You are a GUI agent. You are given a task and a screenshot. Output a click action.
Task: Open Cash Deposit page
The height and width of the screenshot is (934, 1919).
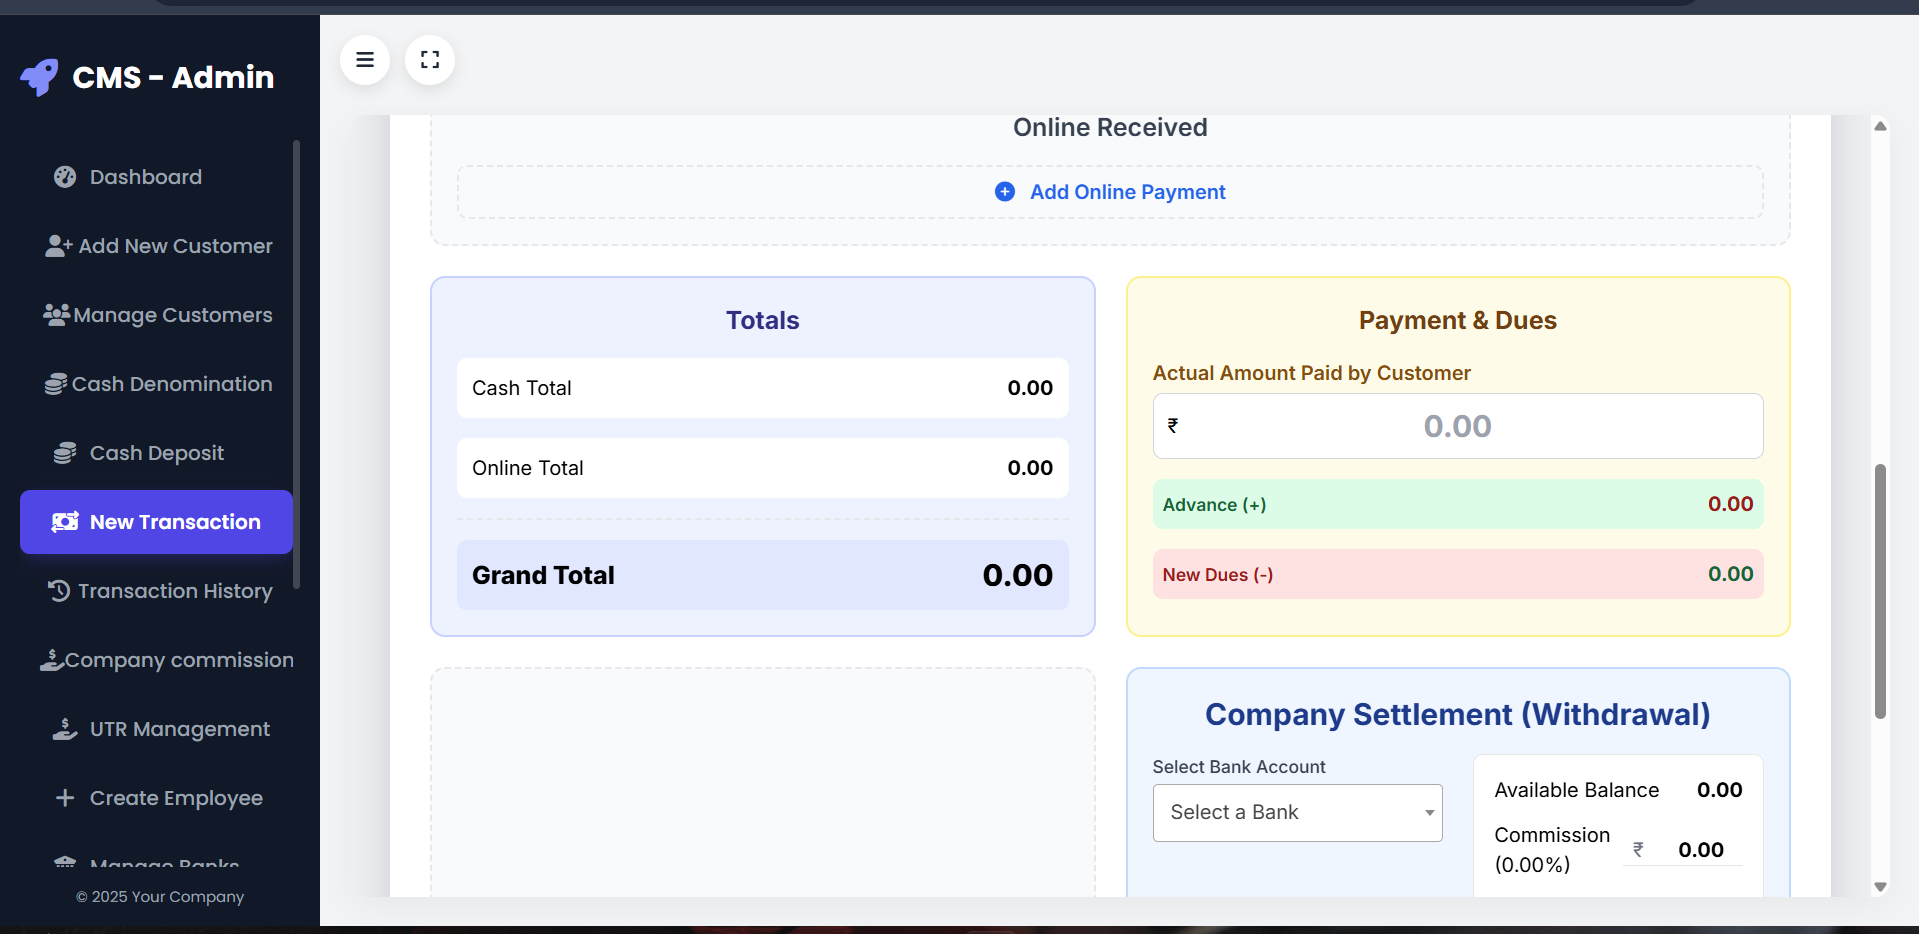[x=156, y=453]
